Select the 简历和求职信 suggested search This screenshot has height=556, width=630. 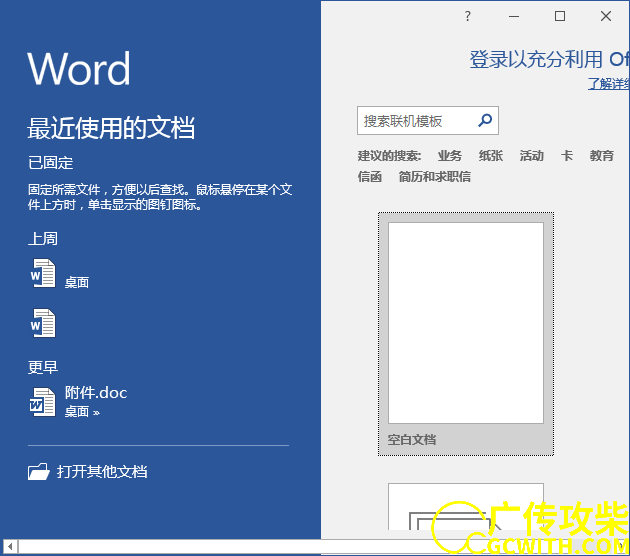click(435, 176)
